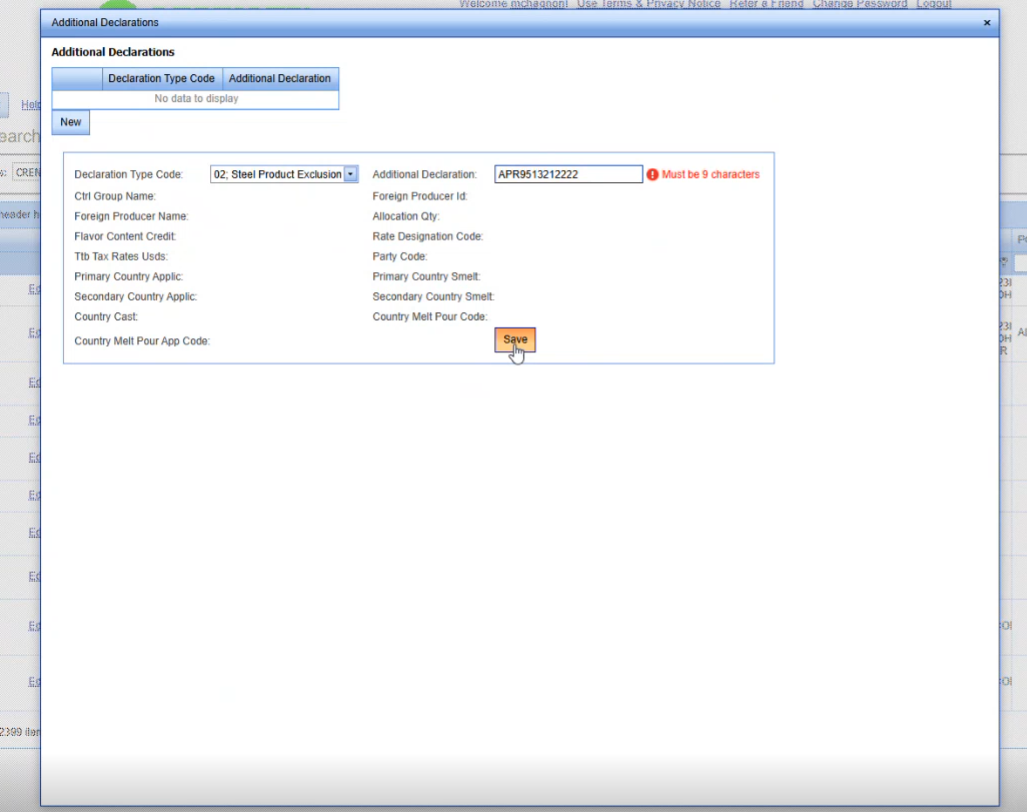Sort by Additional Declaration column header
The image size is (1027, 812).
point(280,78)
